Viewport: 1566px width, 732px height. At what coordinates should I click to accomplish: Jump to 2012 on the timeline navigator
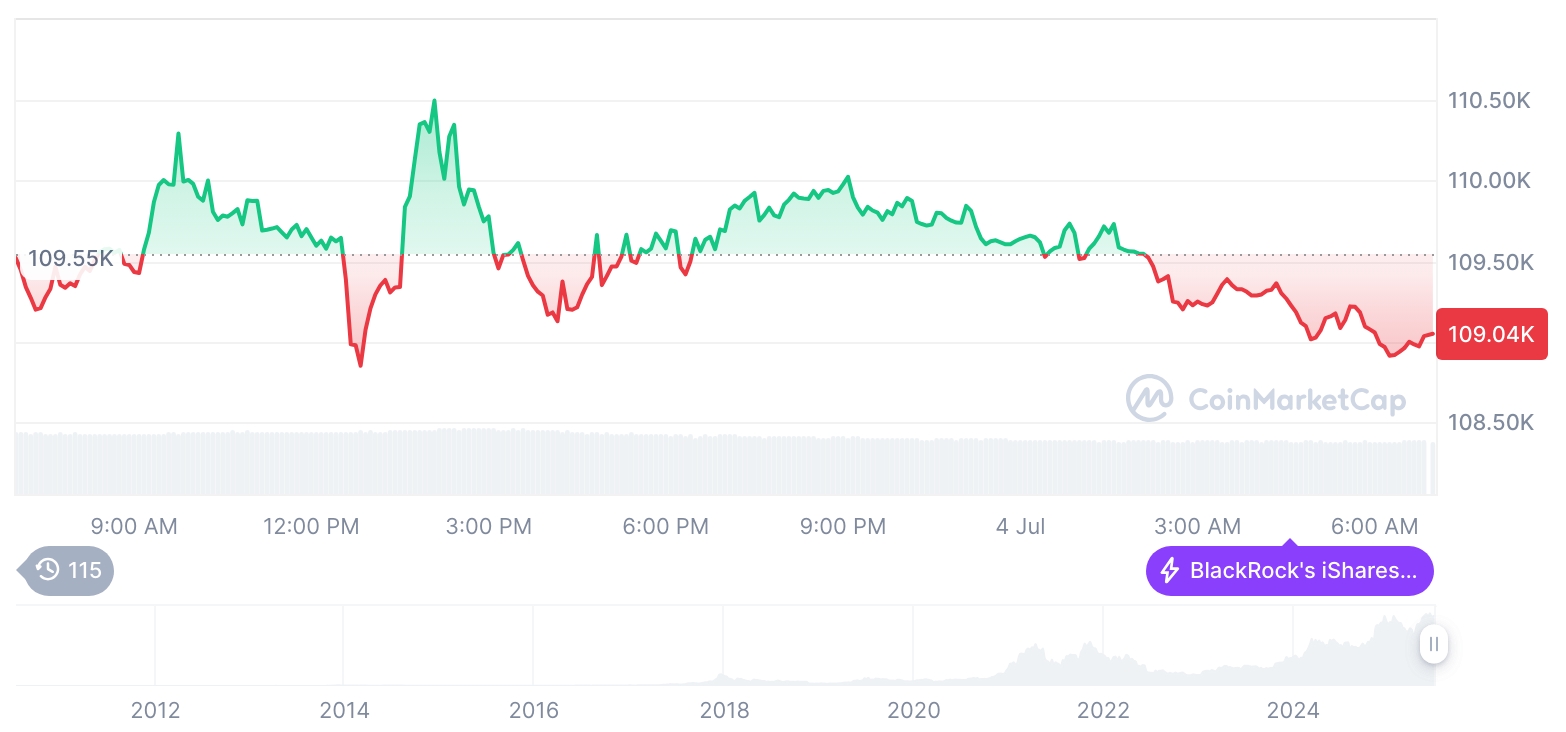point(155,710)
